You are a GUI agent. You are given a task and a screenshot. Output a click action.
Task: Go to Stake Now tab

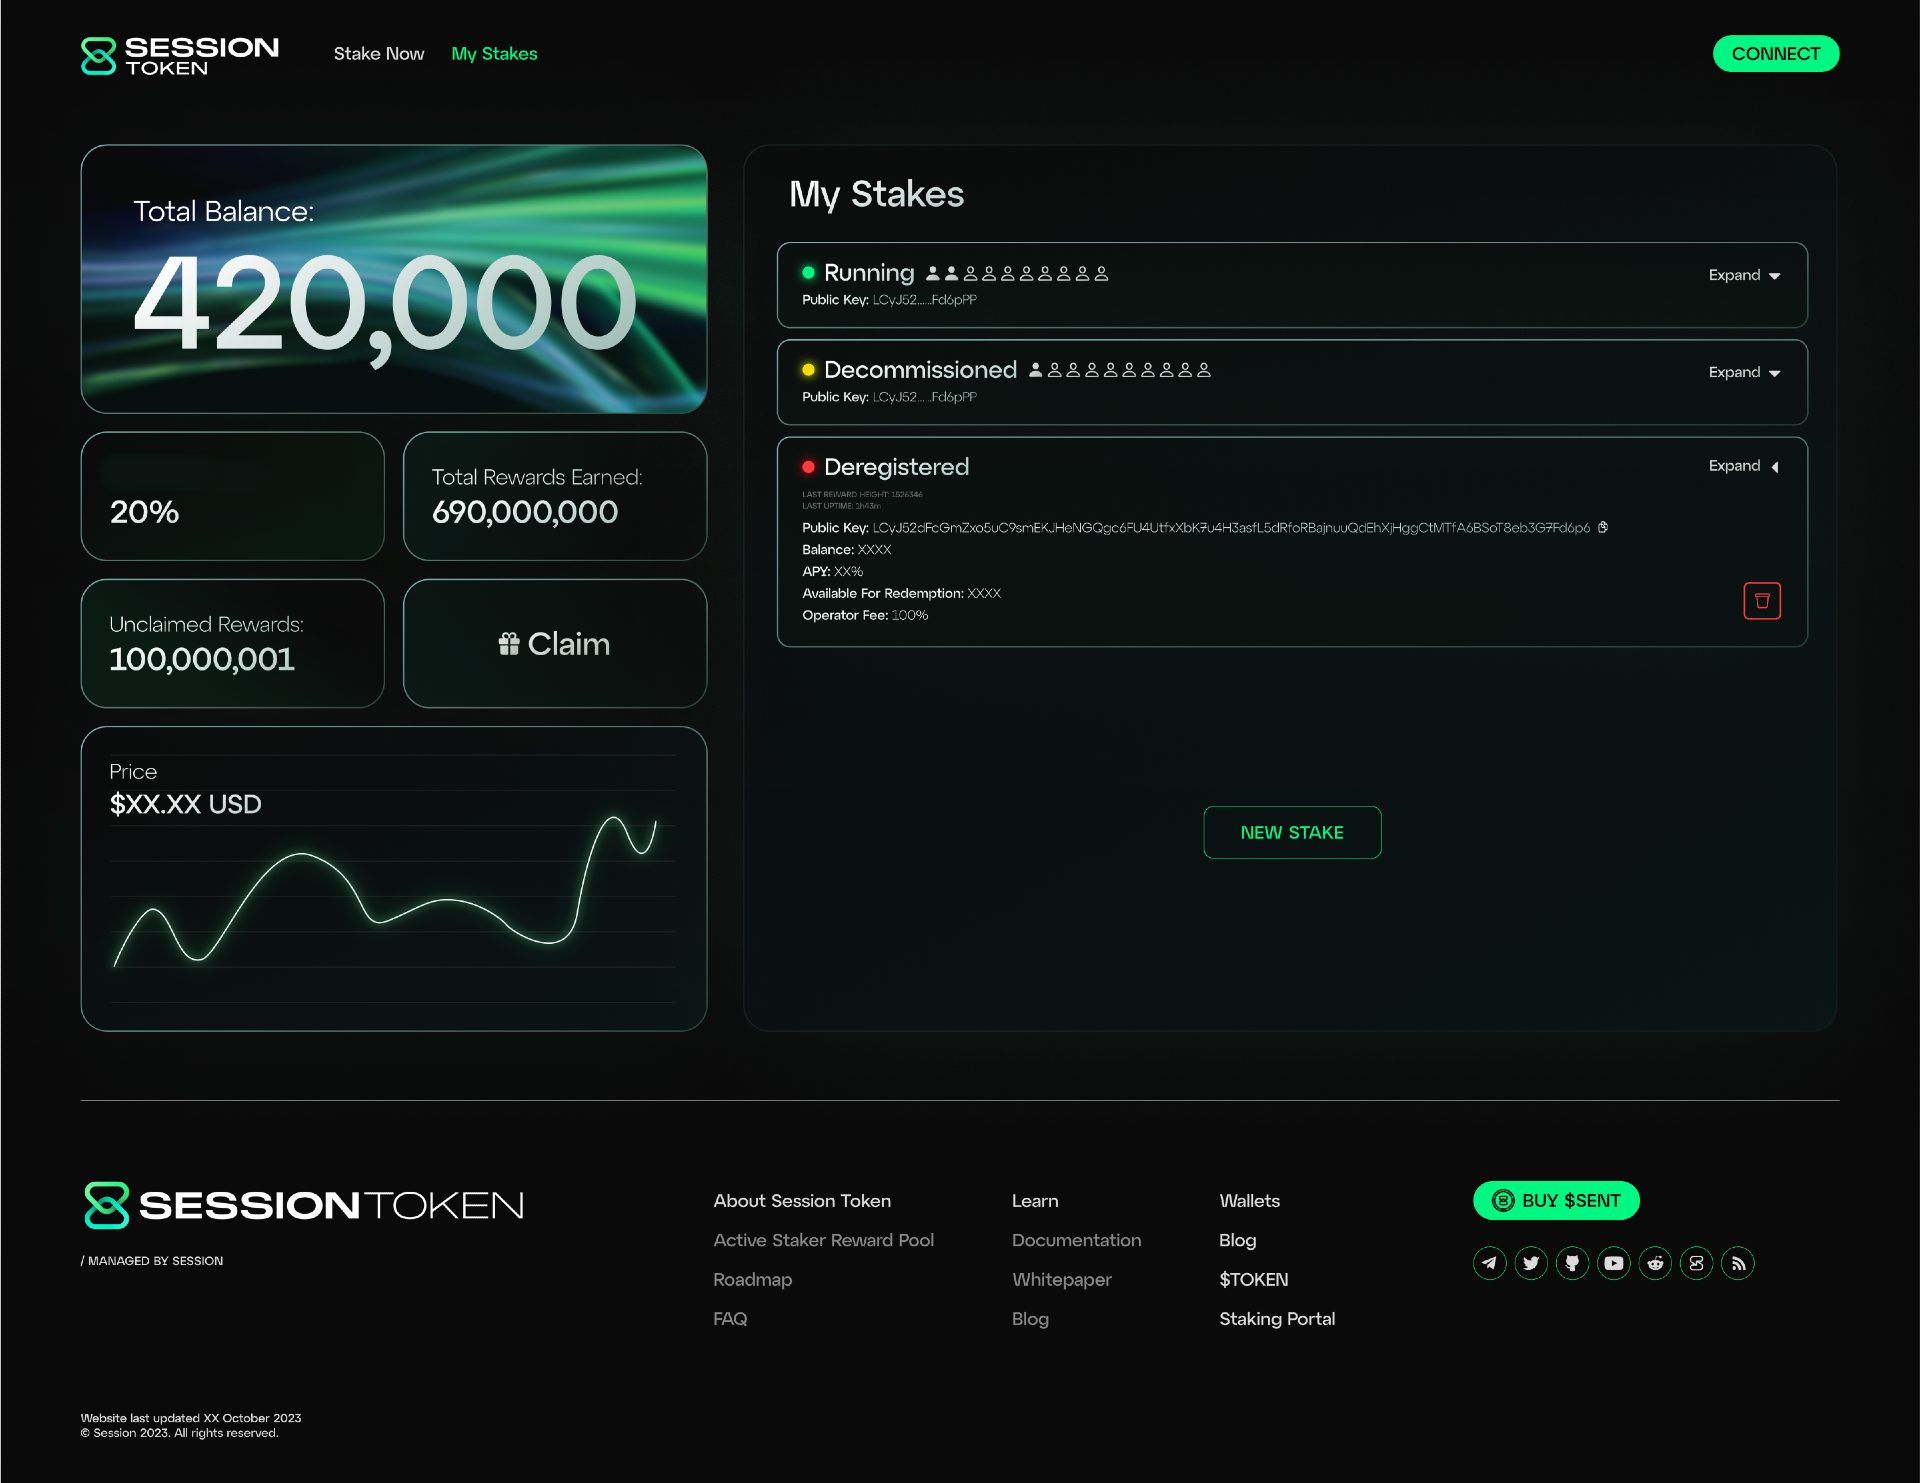point(378,54)
